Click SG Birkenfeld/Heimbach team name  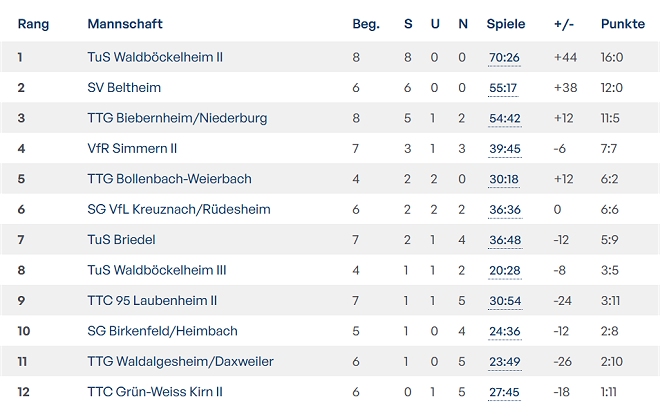[x=163, y=331]
